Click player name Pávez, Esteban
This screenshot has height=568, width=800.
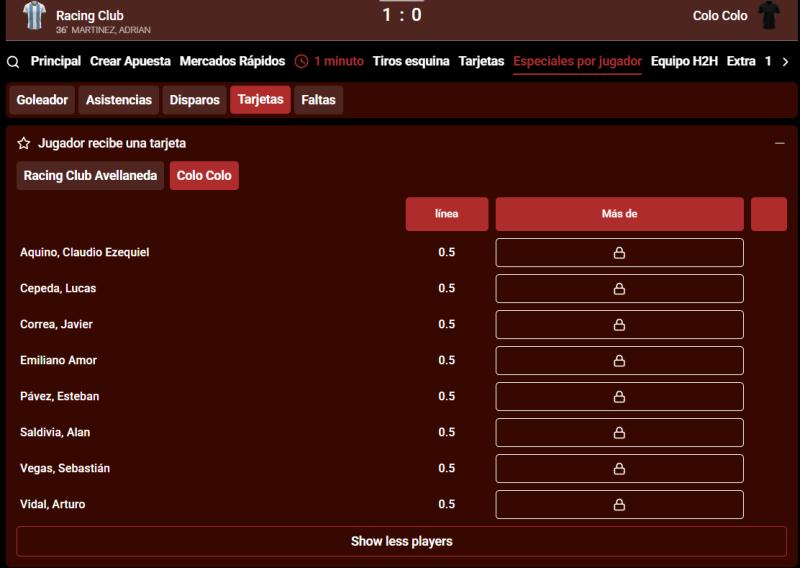click(60, 396)
